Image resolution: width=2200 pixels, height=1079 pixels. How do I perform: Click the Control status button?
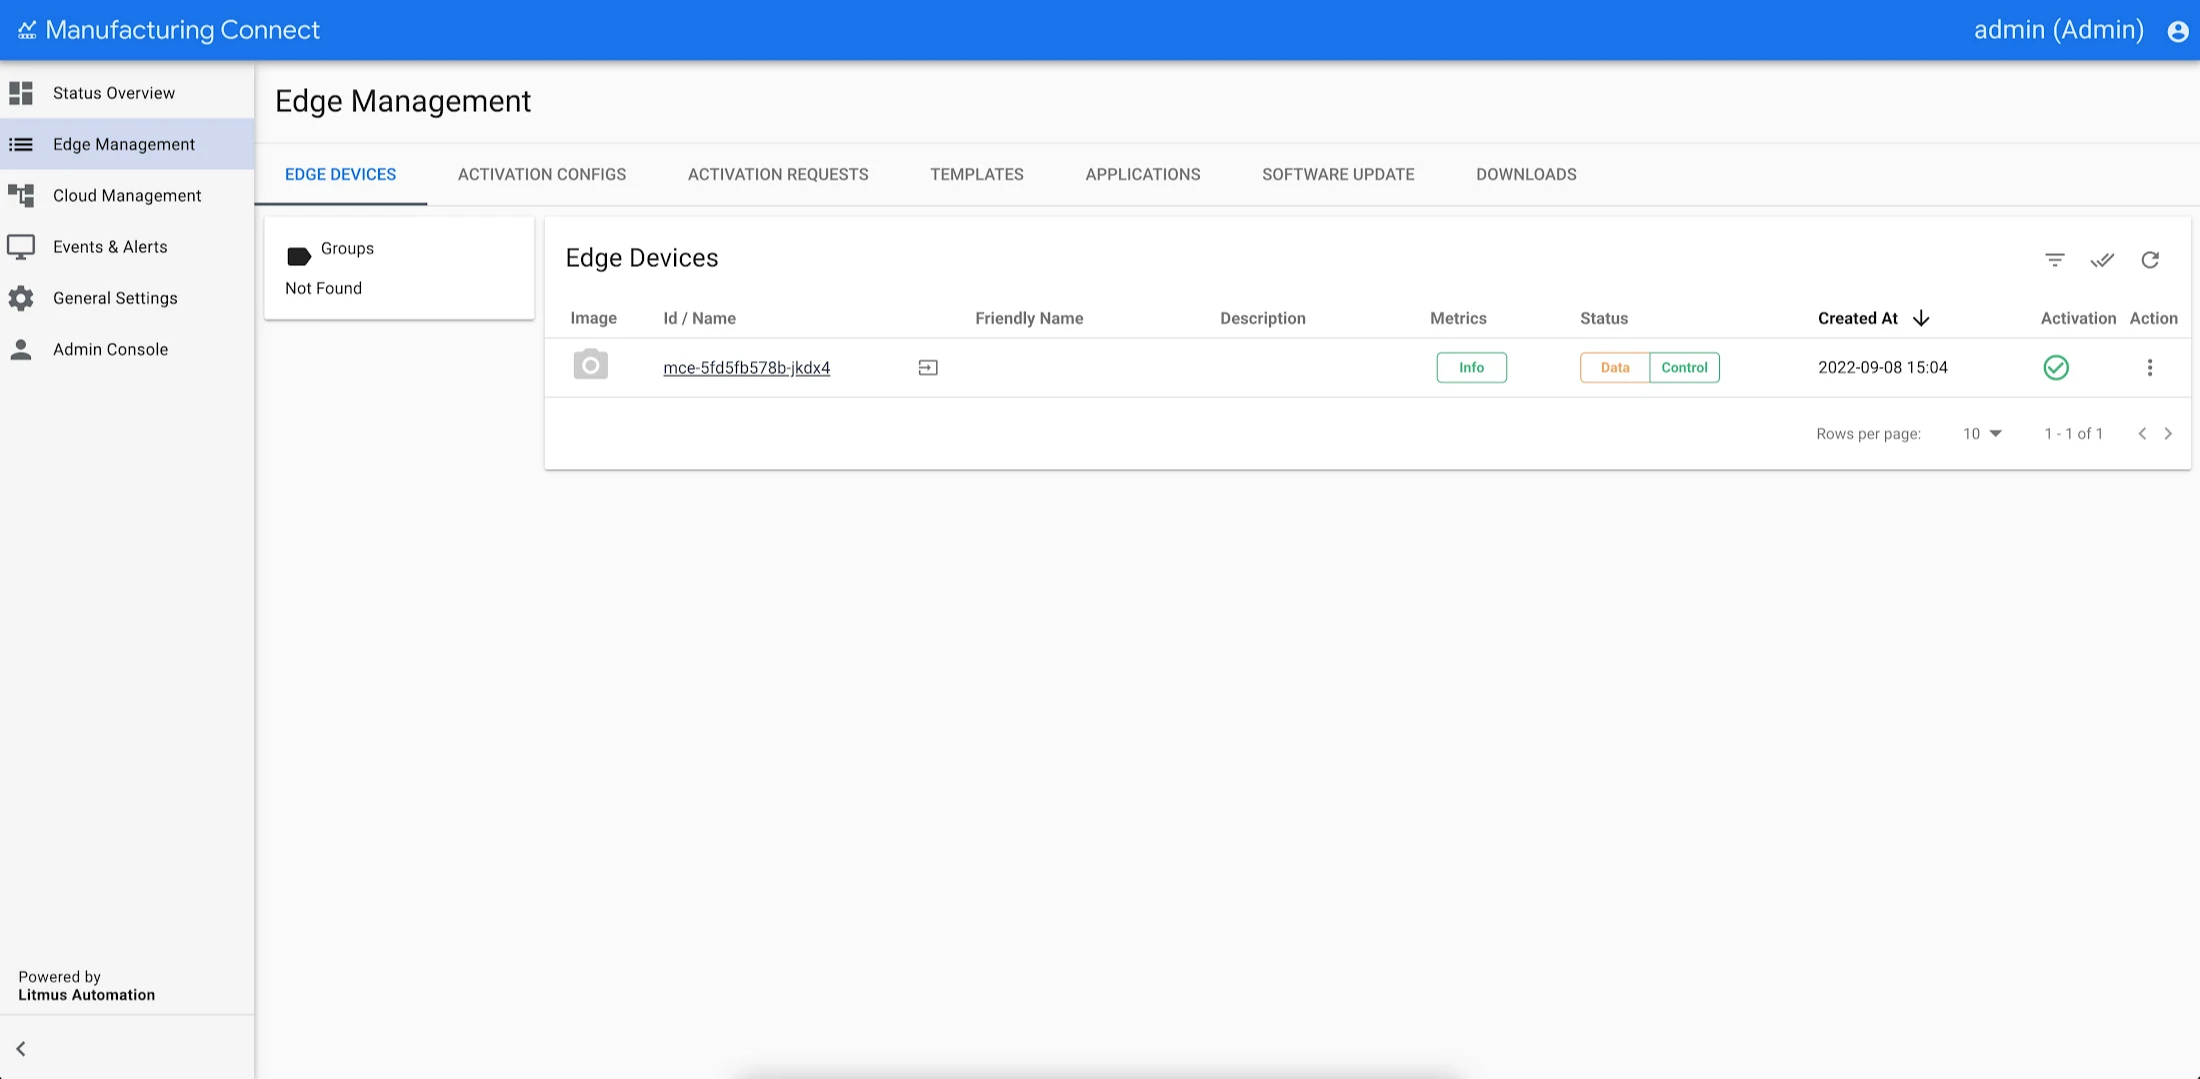click(1684, 368)
